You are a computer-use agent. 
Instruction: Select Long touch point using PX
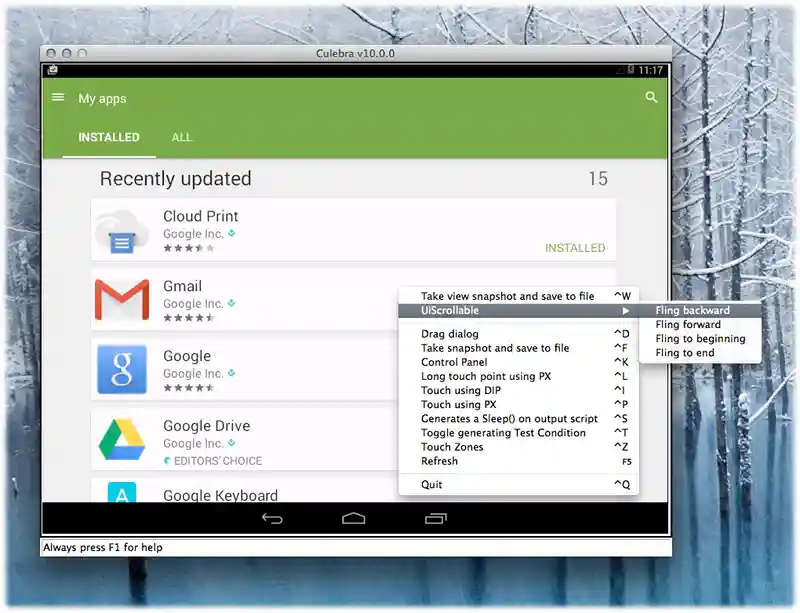pos(518,376)
